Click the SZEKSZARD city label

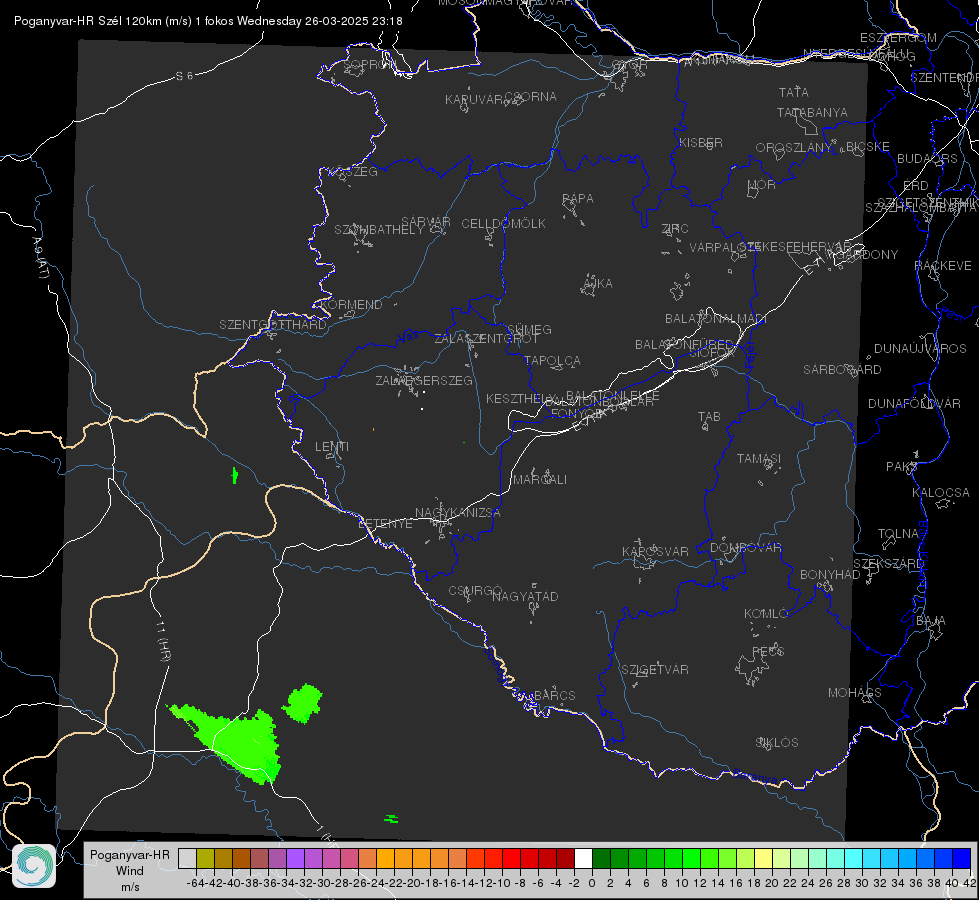coord(888,563)
